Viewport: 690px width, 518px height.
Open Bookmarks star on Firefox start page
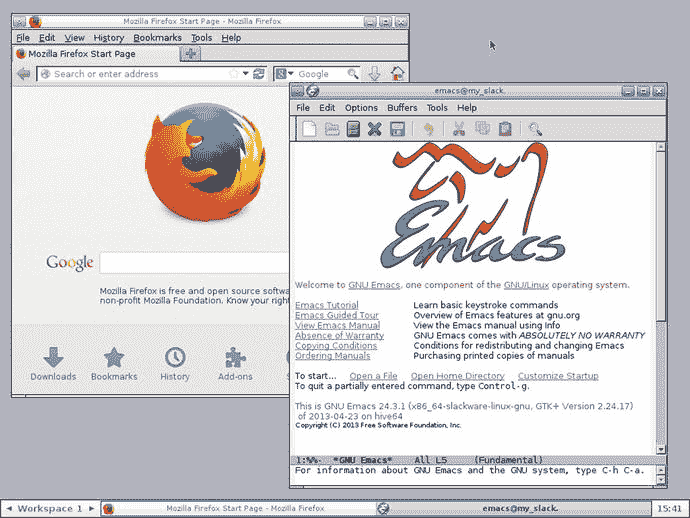[x=114, y=364]
